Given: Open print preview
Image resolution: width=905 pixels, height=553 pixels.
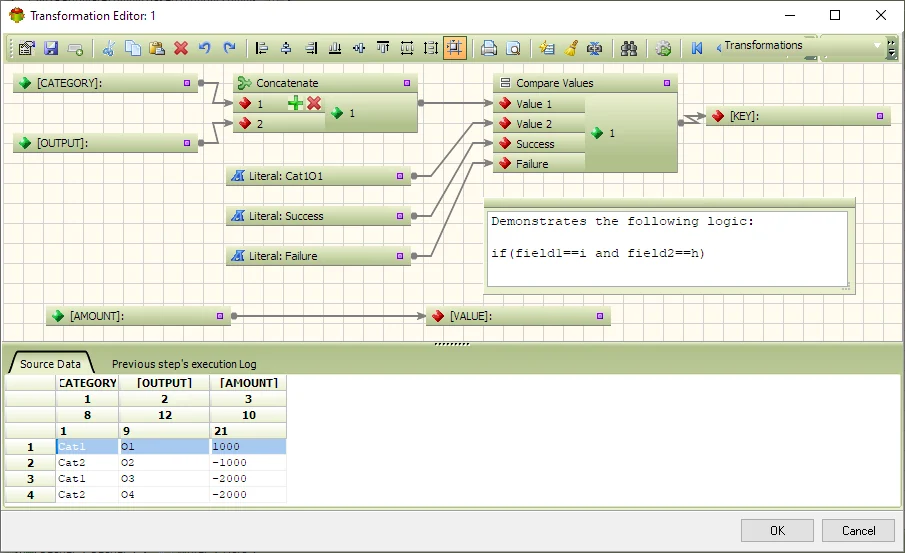Looking at the screenshot, I should pyautogui.click(x=513, y=48).
